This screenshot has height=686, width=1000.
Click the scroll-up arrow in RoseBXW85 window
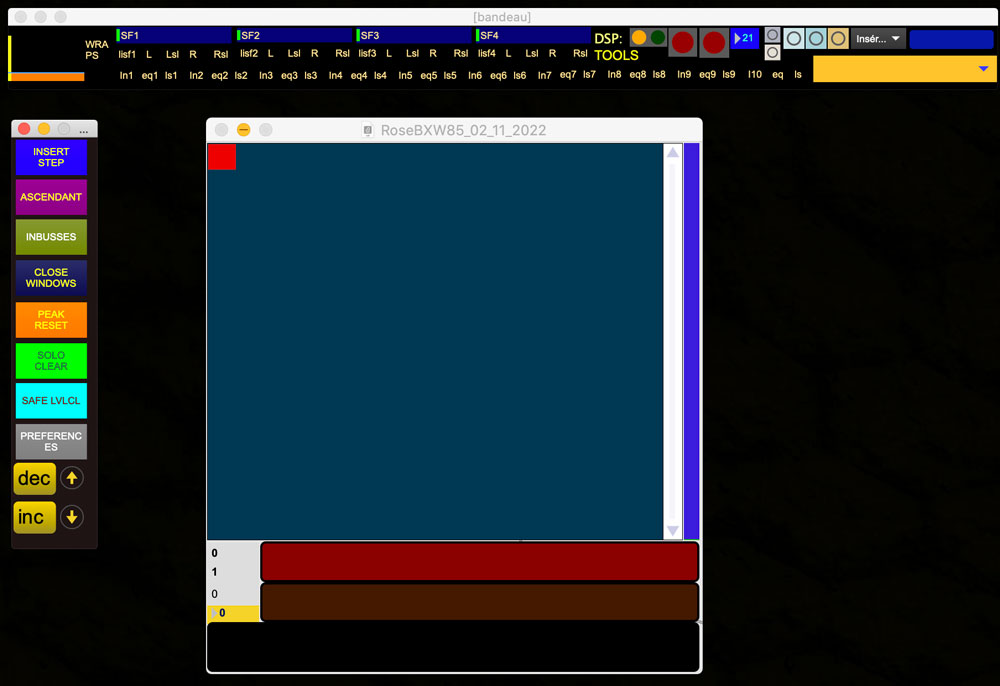coord(673,153)
